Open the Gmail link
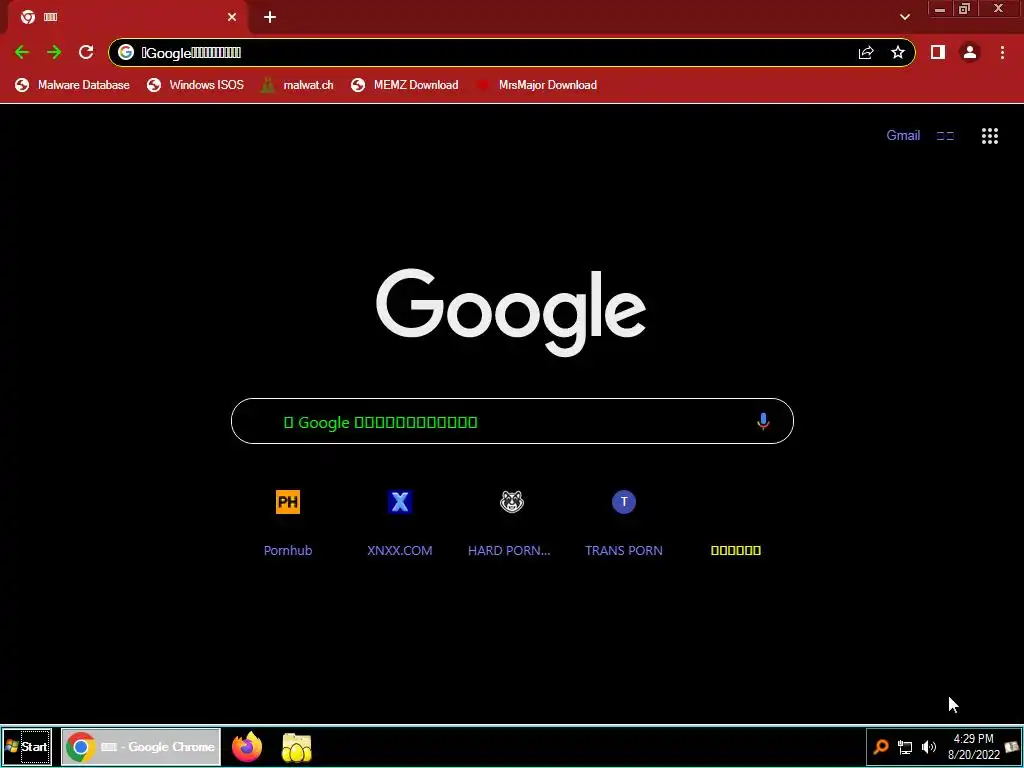 [903, 135]
